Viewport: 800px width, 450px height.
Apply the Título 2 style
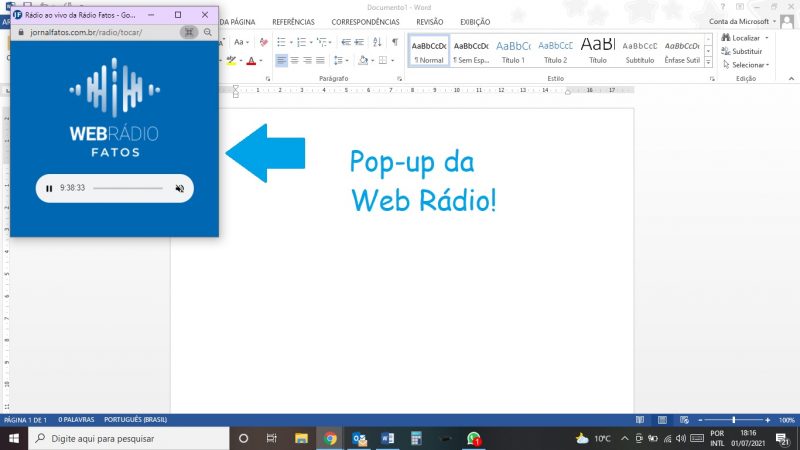(x=556, y=51)
